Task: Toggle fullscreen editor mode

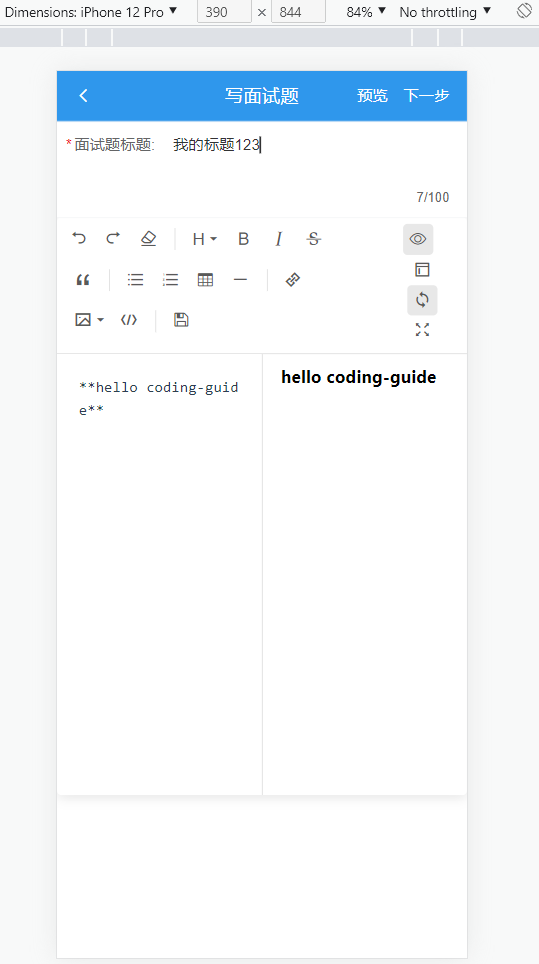Action: pyautogui.click(x=422, y=330)
